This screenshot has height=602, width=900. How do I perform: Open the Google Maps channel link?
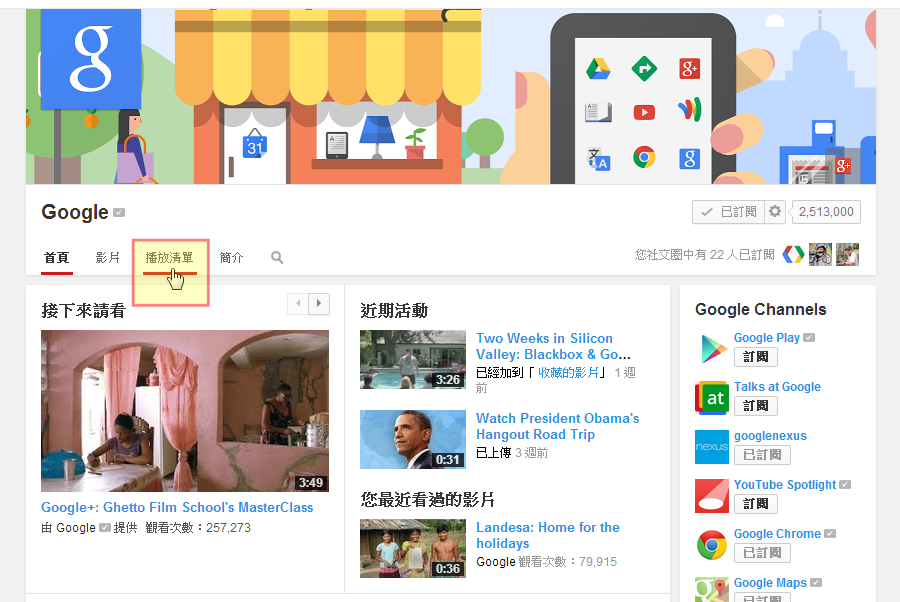click(770, 582)
